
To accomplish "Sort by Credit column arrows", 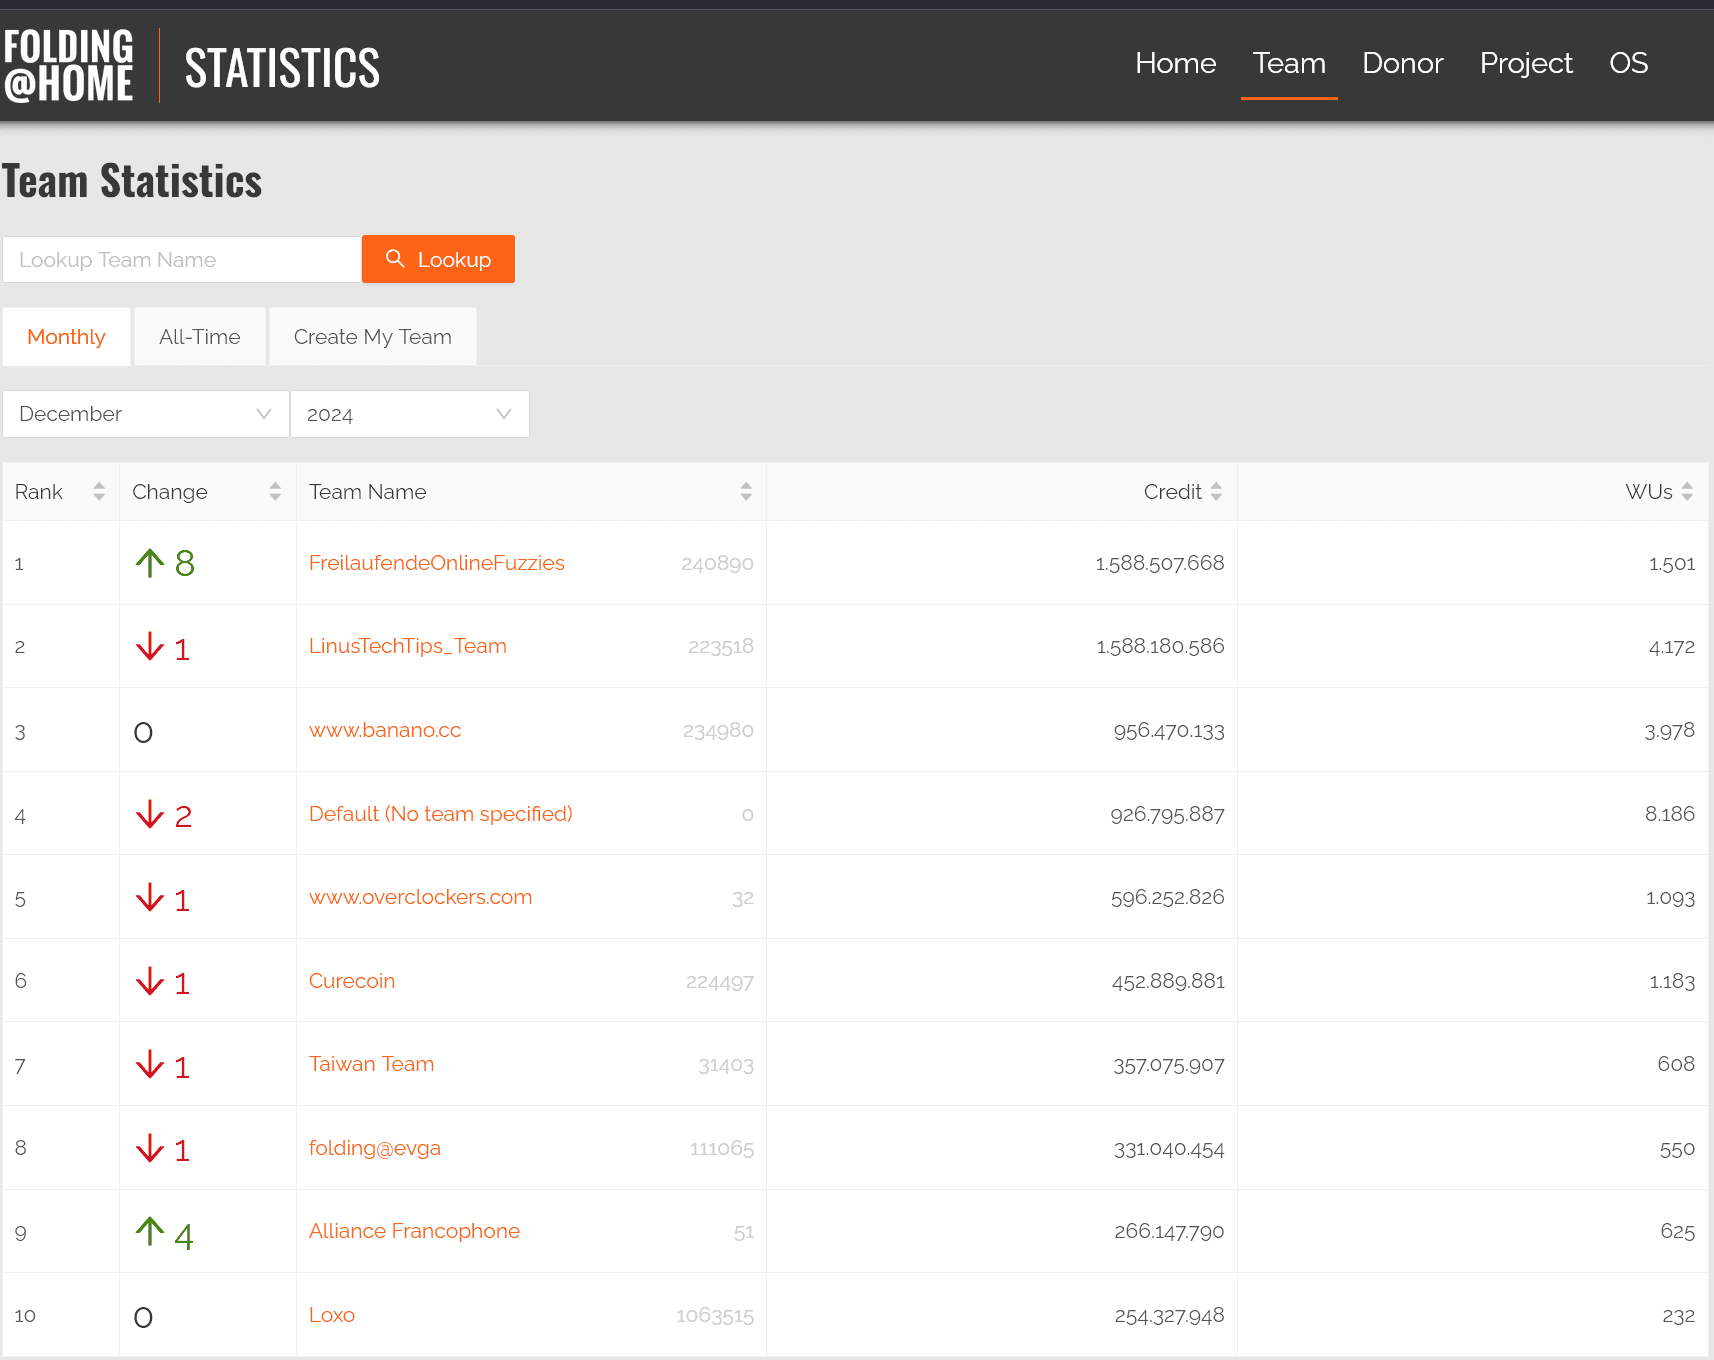I will click(x=1216, y=491).
